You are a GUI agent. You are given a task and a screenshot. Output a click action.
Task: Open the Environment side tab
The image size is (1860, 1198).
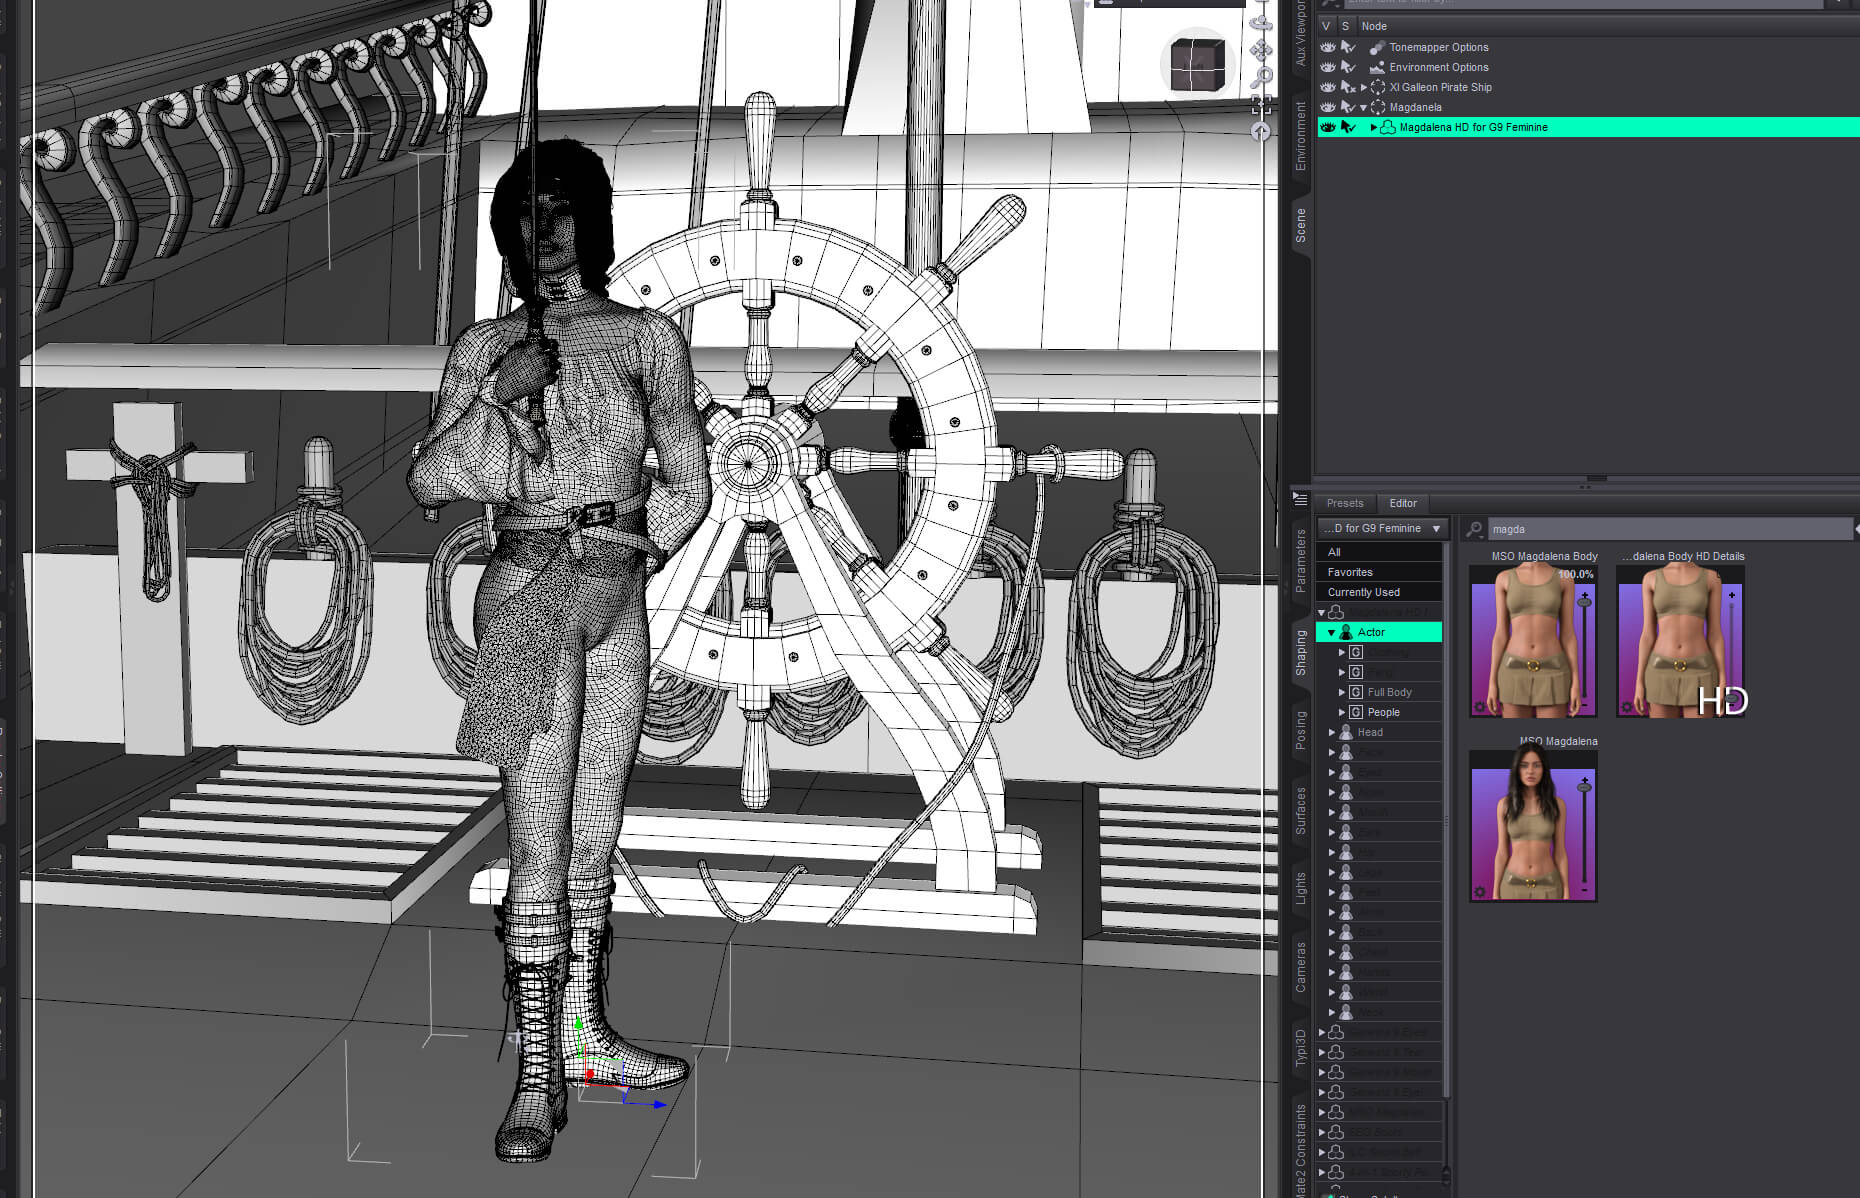[1300, 135]
